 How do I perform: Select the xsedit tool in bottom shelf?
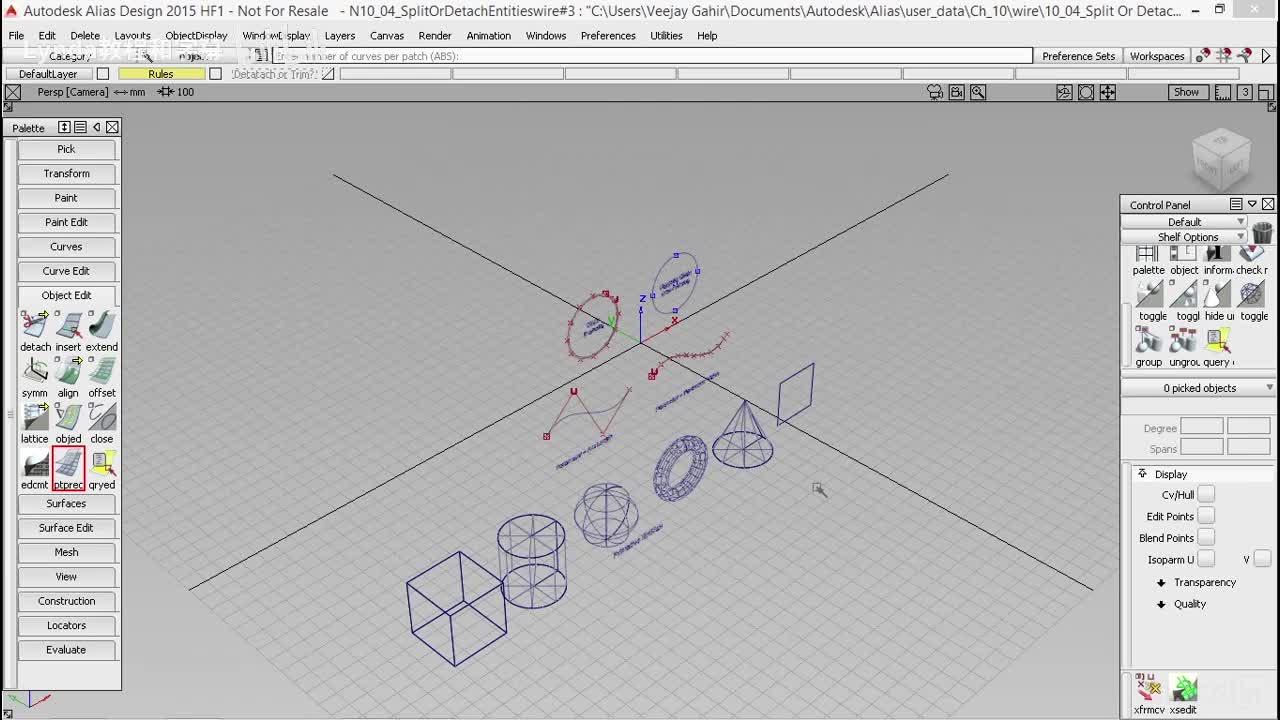pos(1183,688)
